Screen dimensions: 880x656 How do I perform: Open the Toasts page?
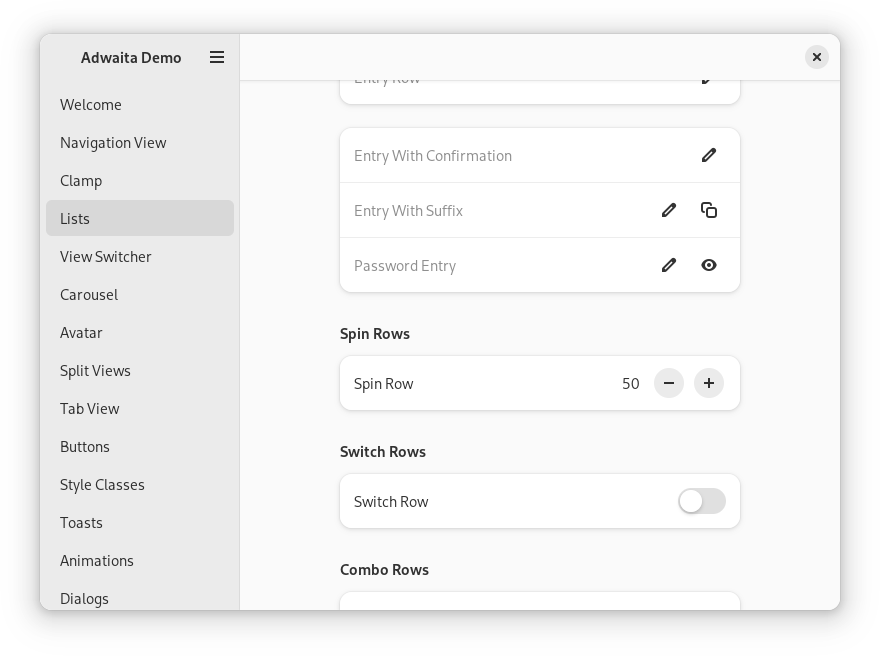[x=140, y=522]
